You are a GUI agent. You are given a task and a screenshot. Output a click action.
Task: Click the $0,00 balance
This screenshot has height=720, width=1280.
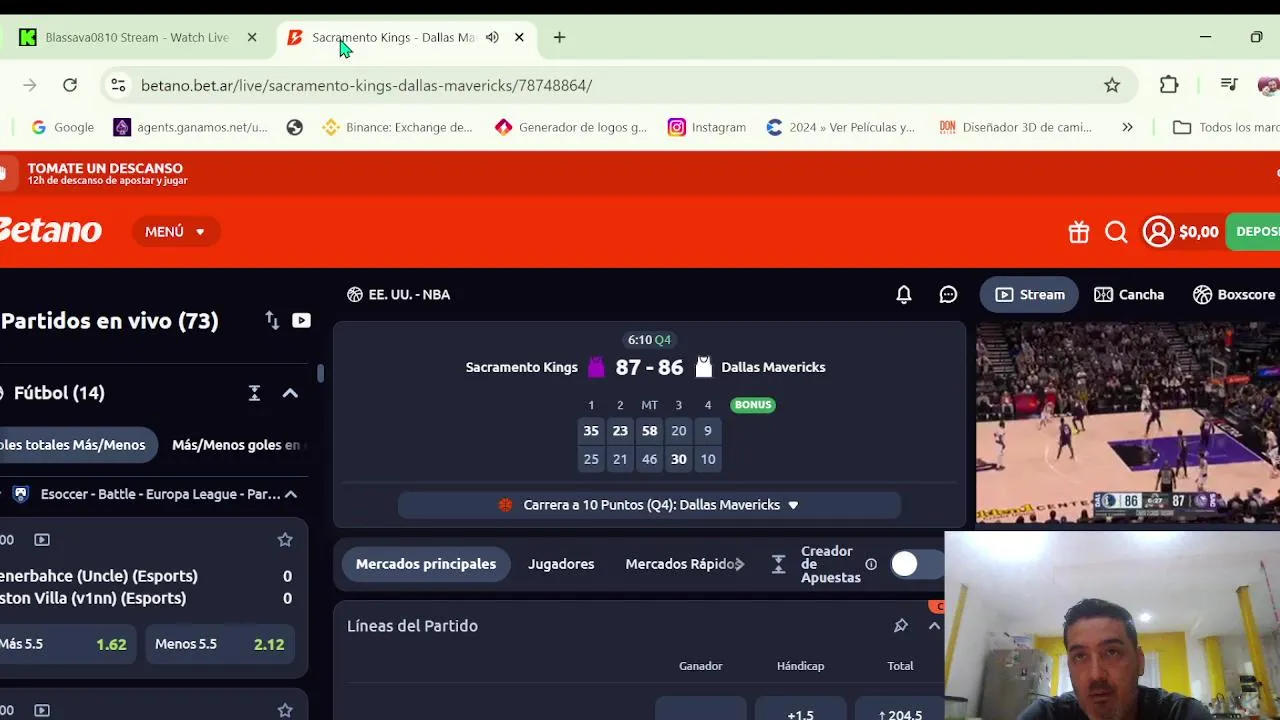tap(1198, 232)
